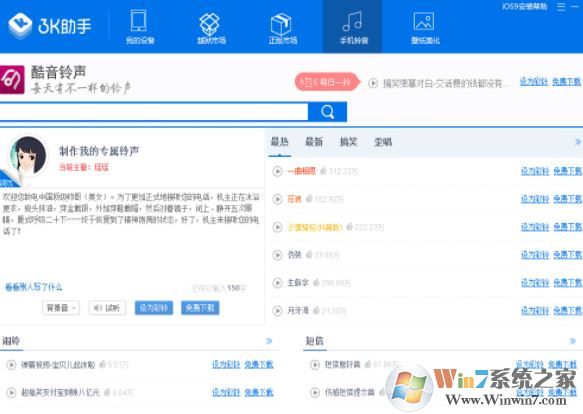Click the thumbs-up icon beside 一曲相思
583x414 pixels.
(x=323, y=171)
